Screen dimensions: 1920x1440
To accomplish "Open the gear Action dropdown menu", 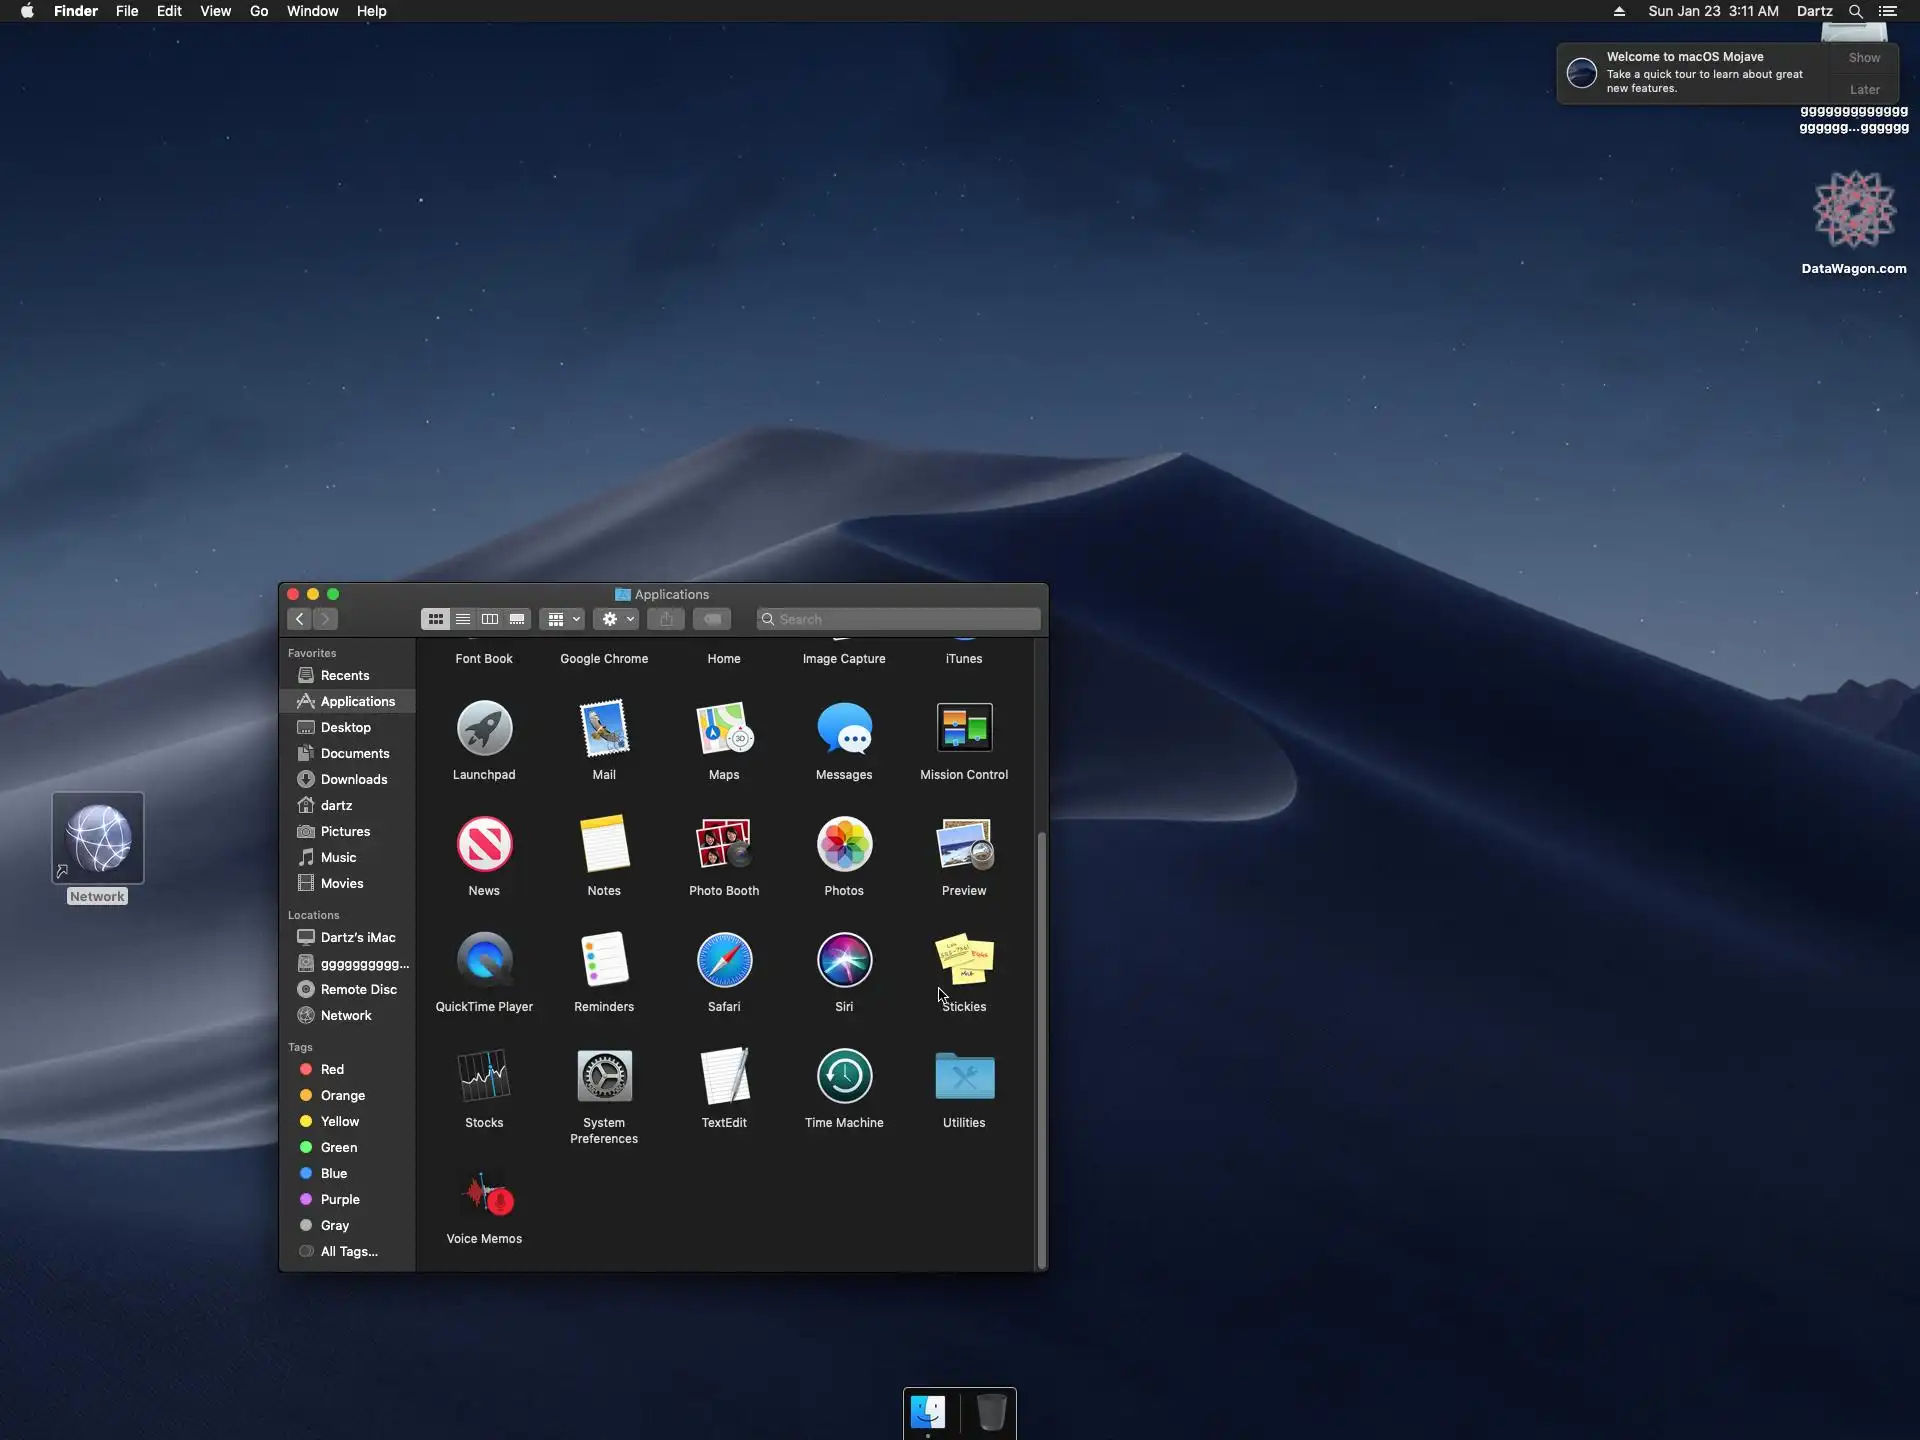I will point(616,619).
